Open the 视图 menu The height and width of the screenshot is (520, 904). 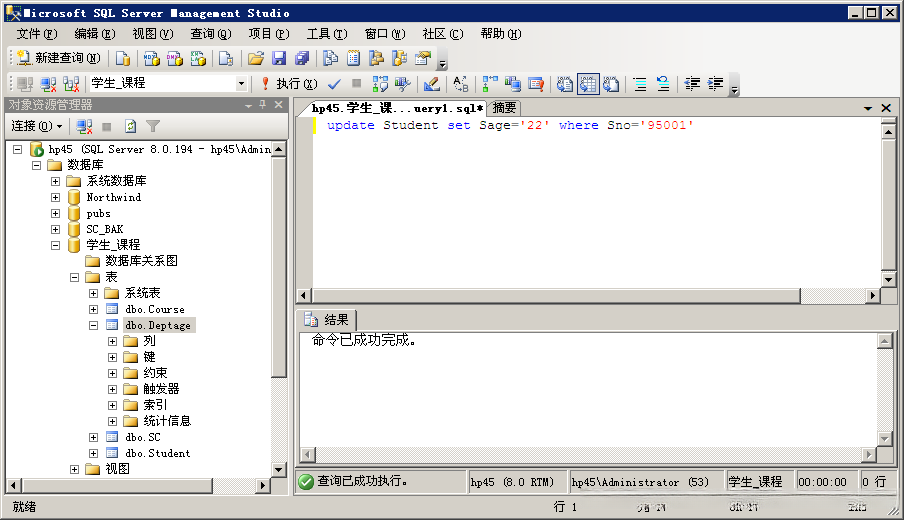(x=153, y=34)
